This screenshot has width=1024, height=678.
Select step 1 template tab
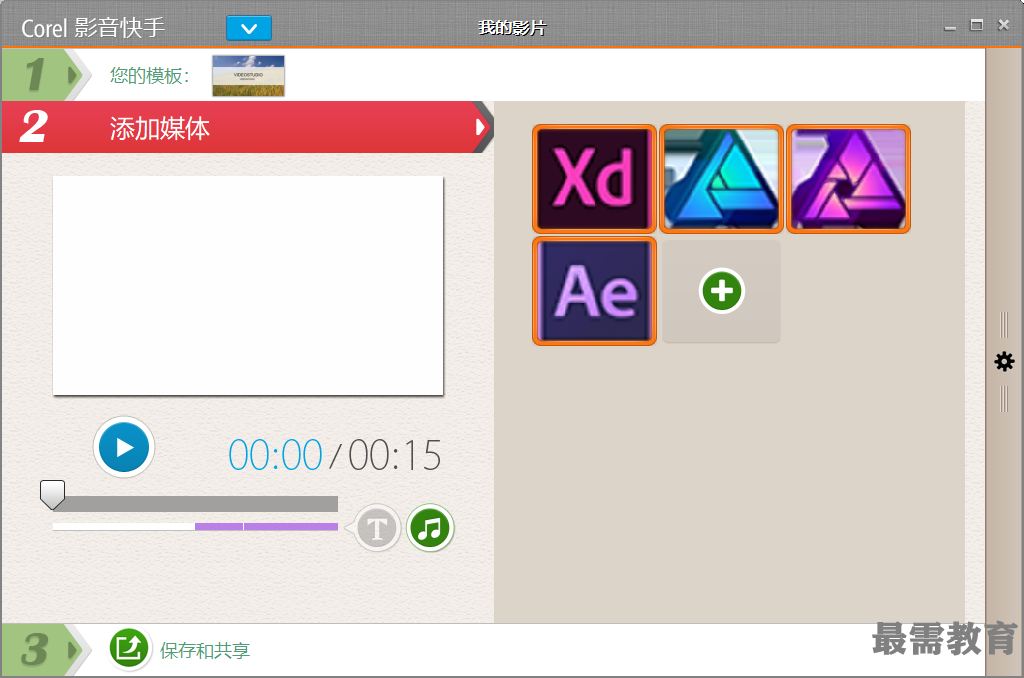pyautogui.click(x=46, y=75)
